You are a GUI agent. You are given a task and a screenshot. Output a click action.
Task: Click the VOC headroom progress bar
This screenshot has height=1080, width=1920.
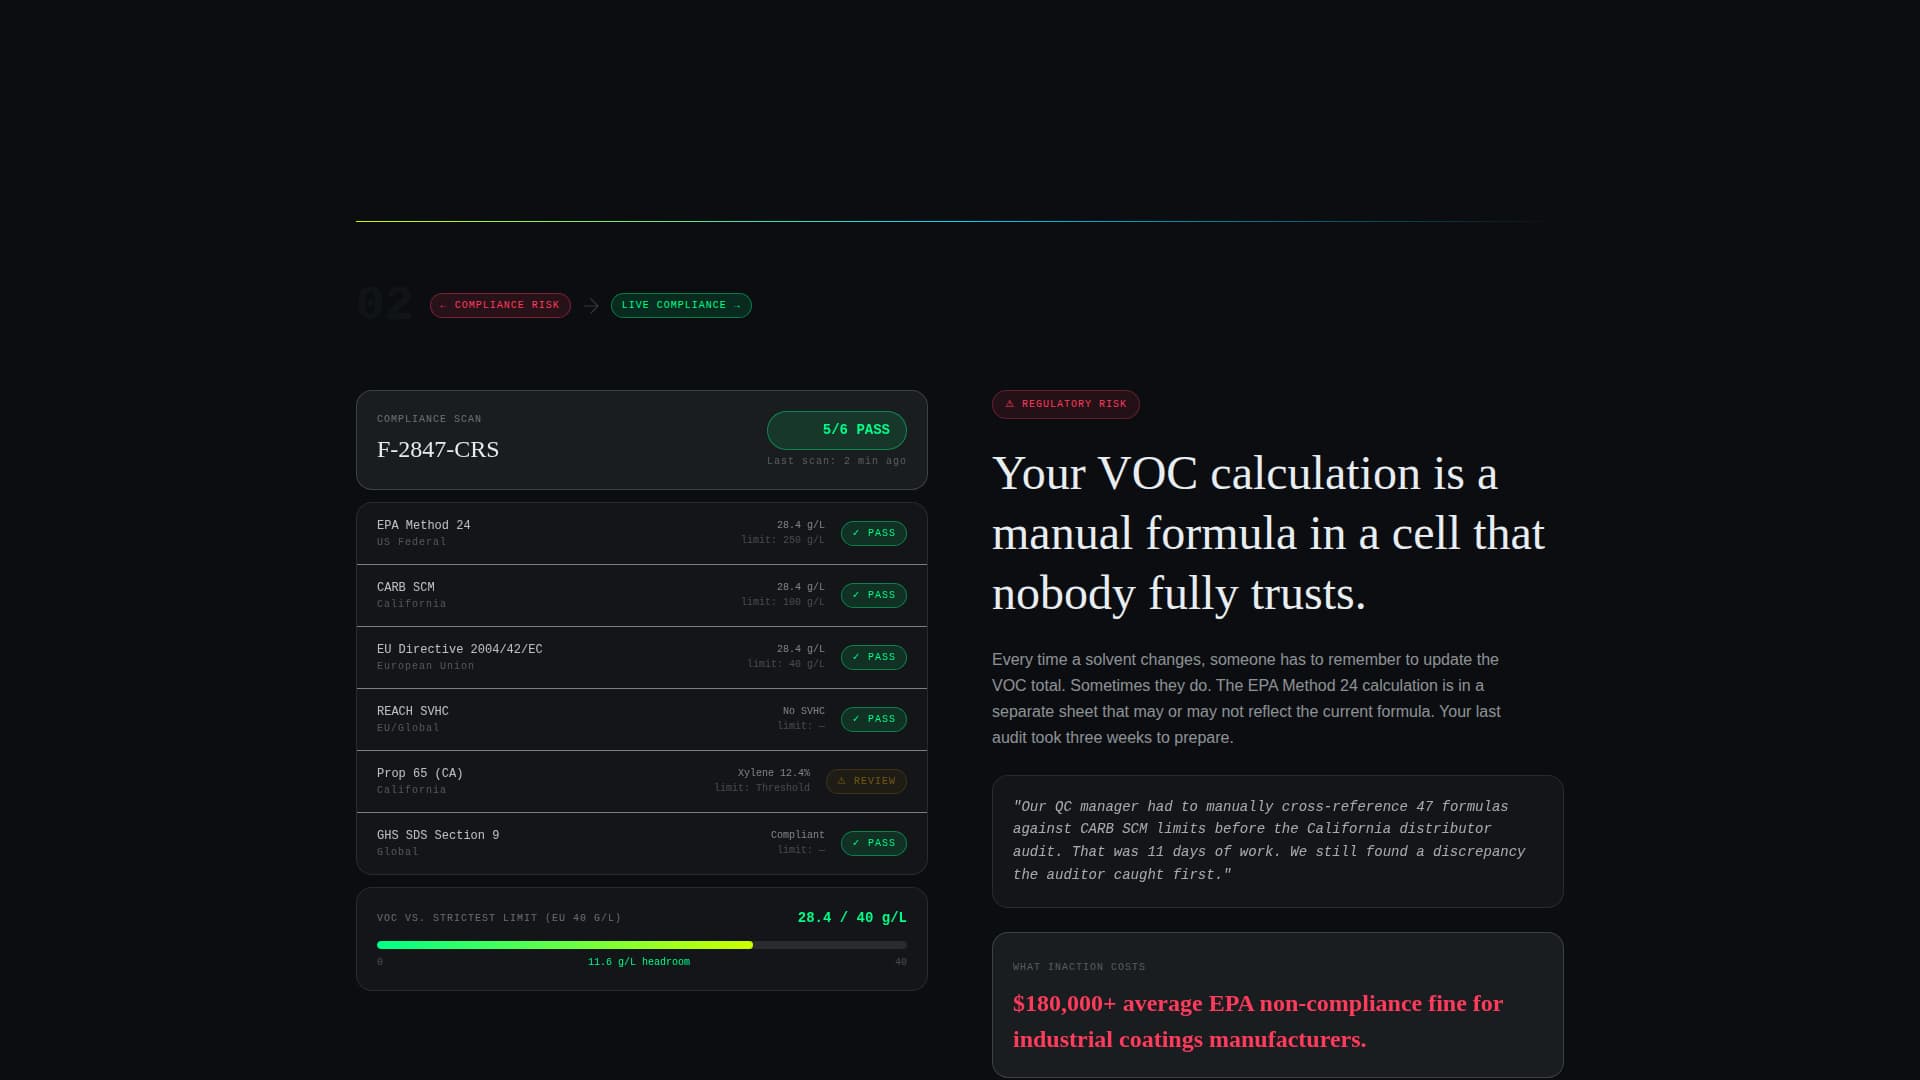642,945
